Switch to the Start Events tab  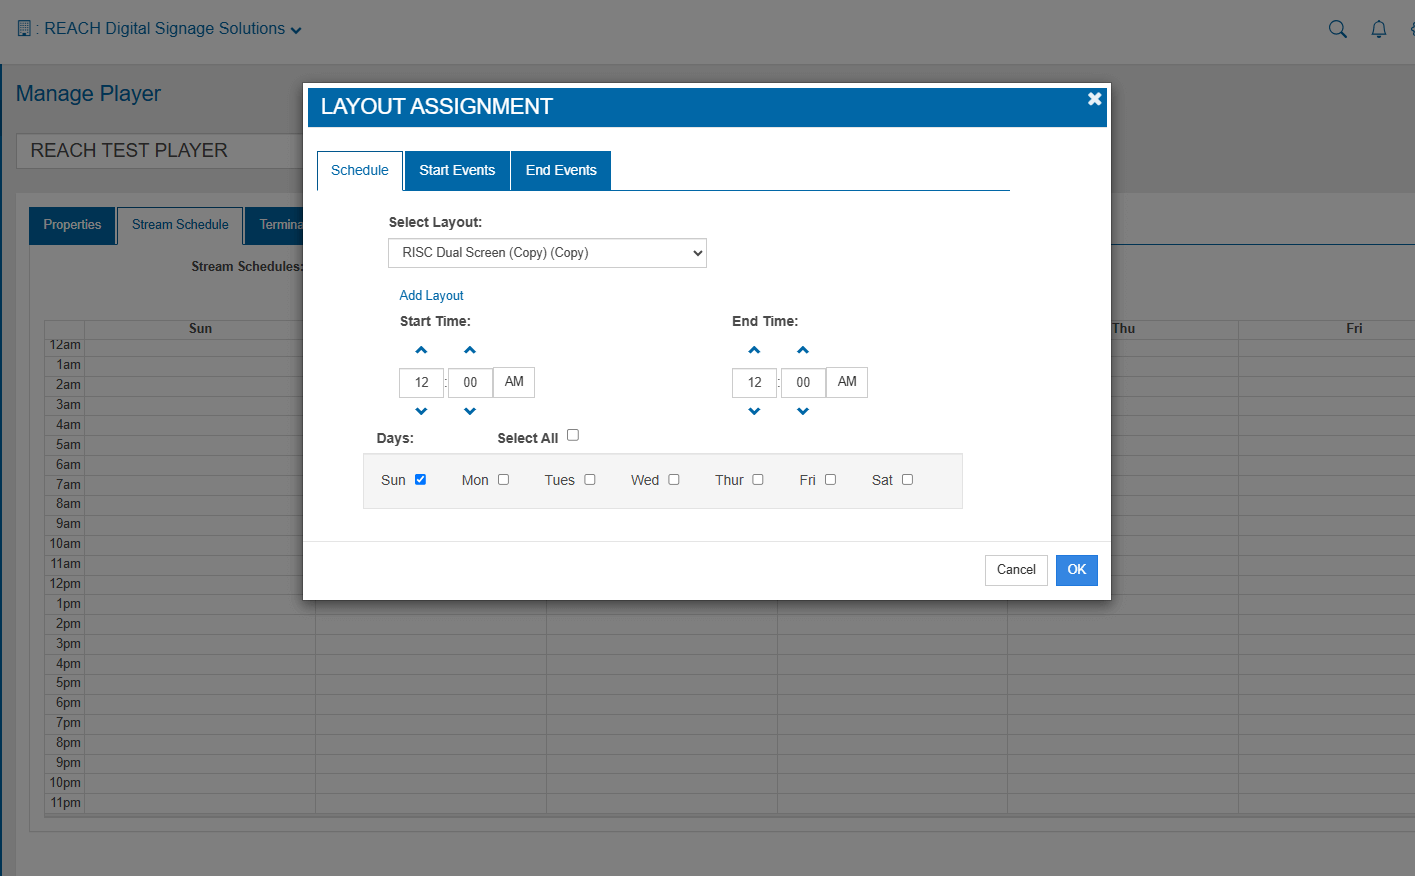click(x=457, y=170)
